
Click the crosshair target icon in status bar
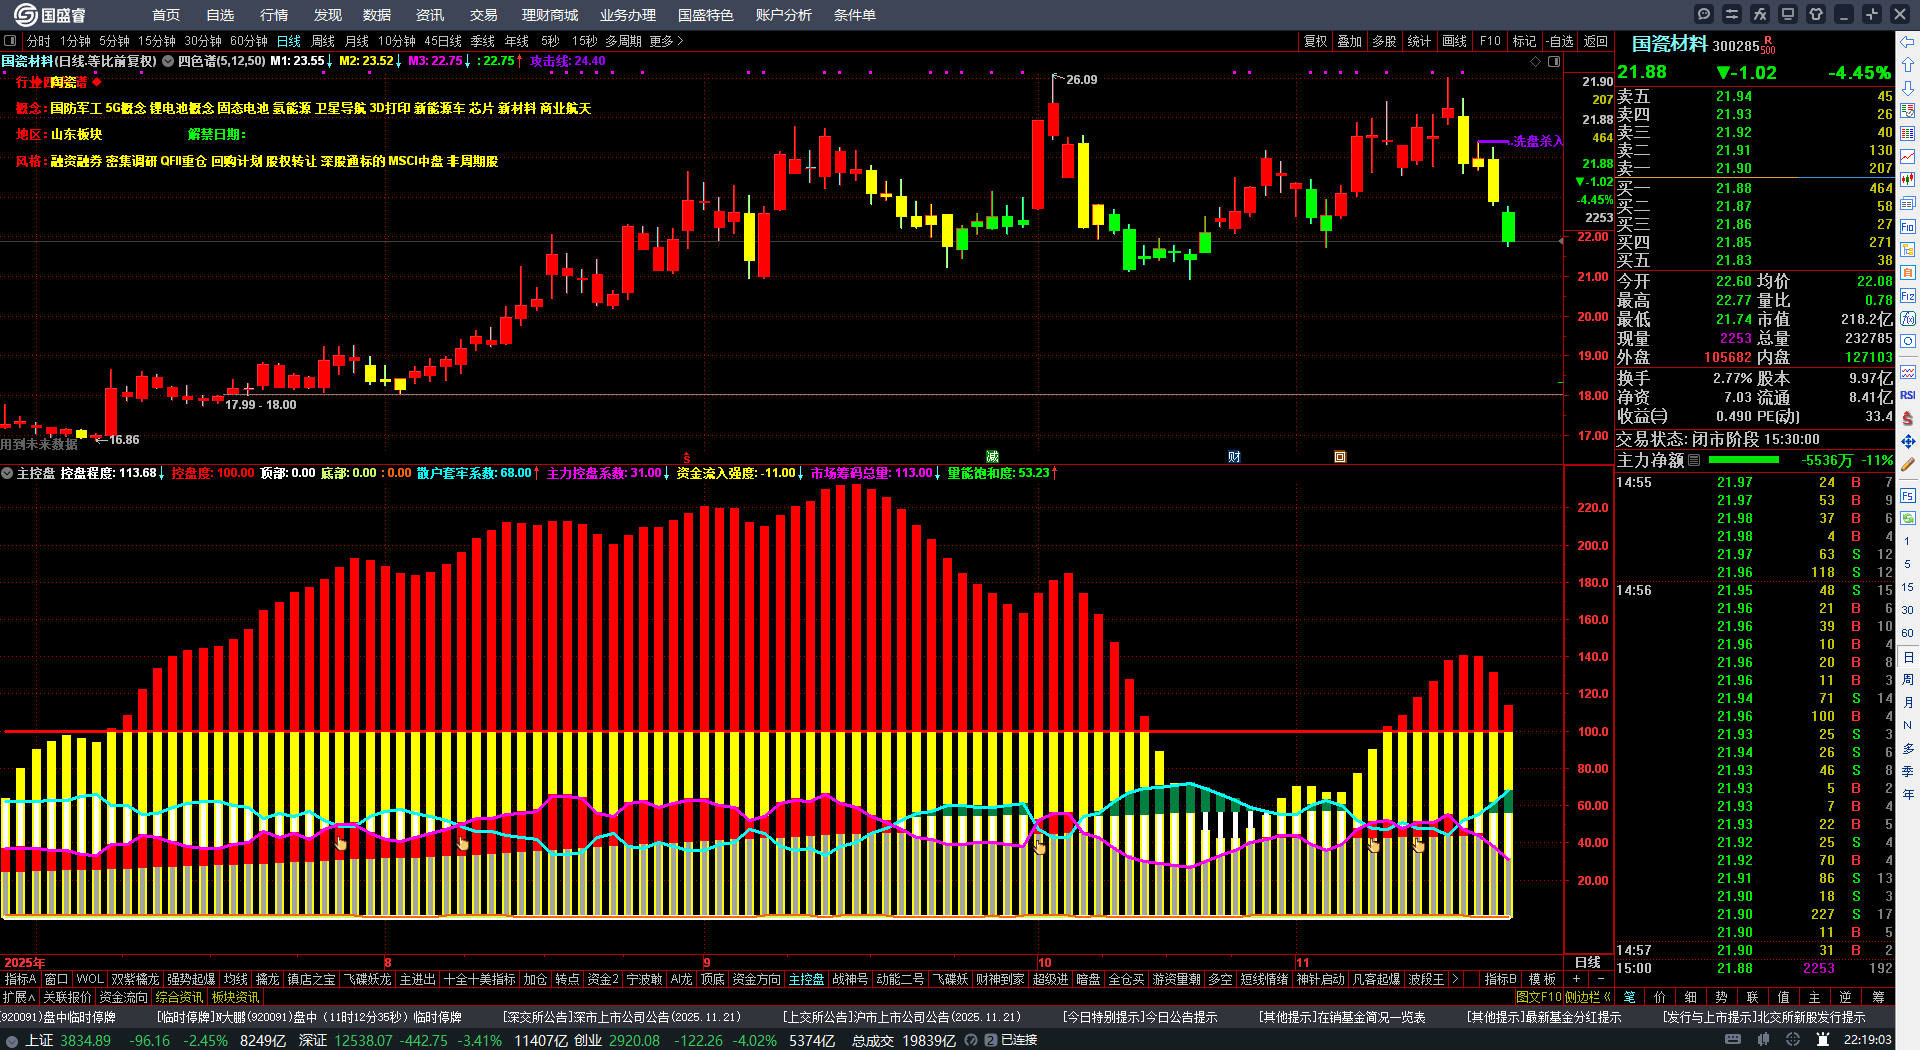point(1793,1040)
